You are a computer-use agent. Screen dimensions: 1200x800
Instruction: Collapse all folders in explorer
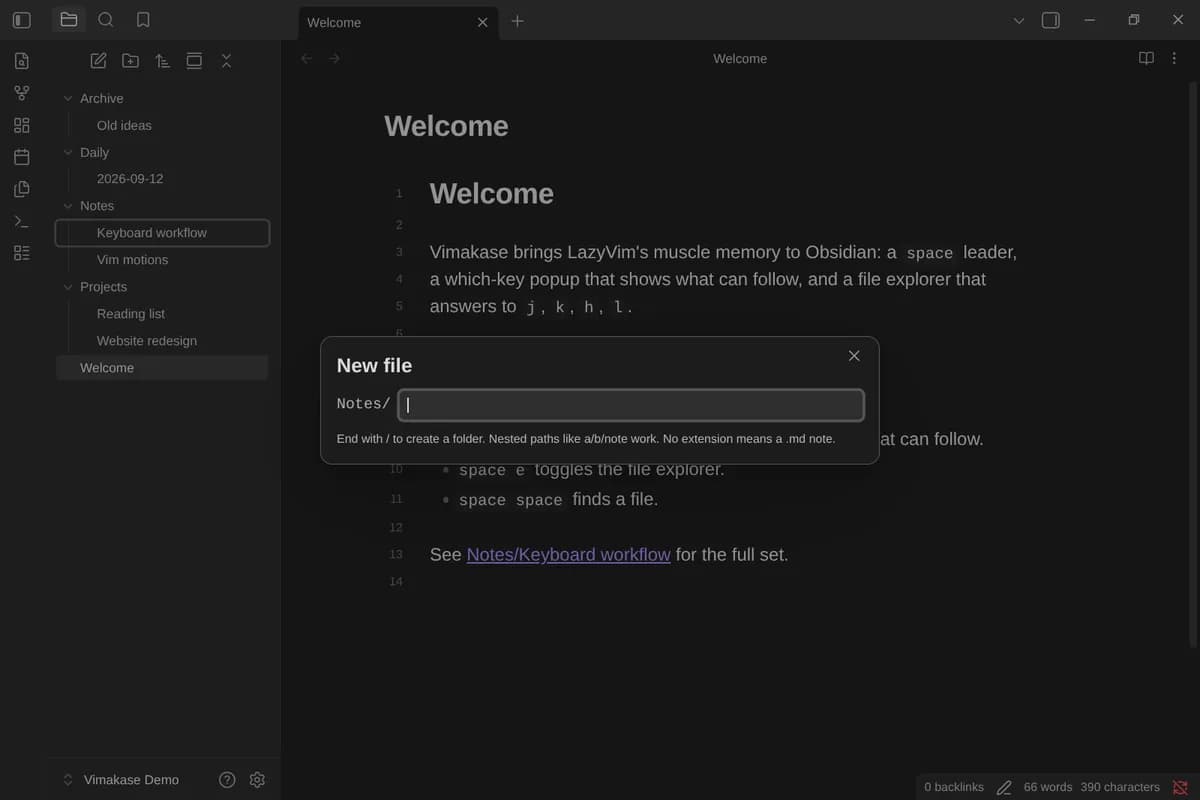pos(226,61)
